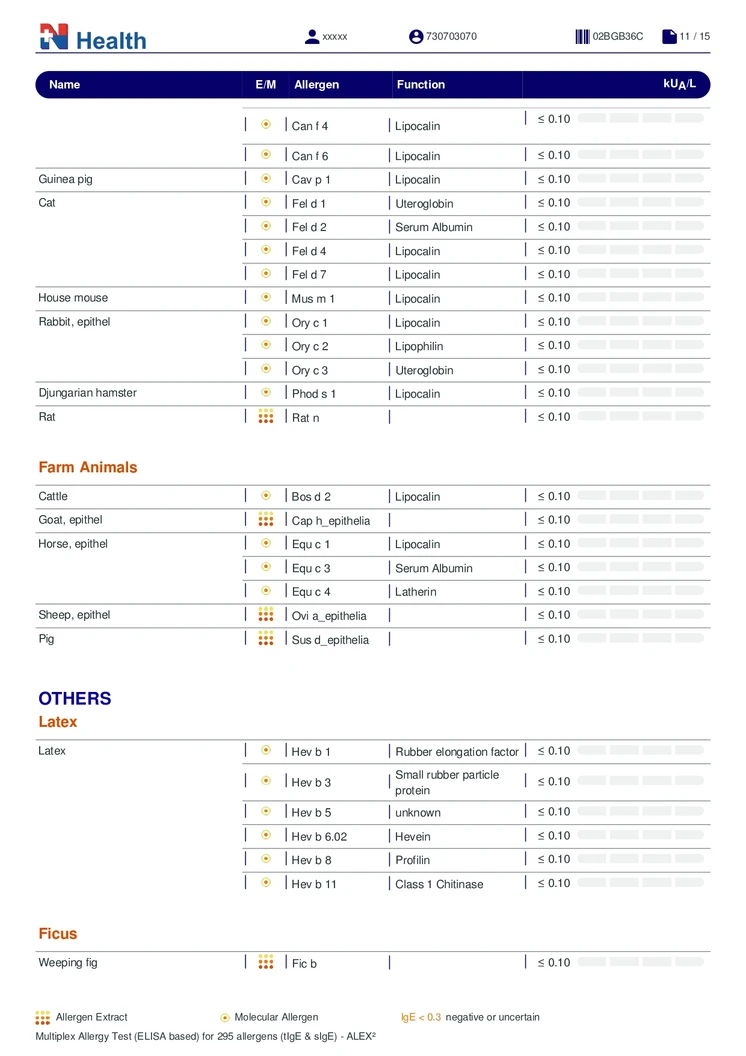Select the Name column header
Viewport: 746px width, 1056px height.
(65, 85)
